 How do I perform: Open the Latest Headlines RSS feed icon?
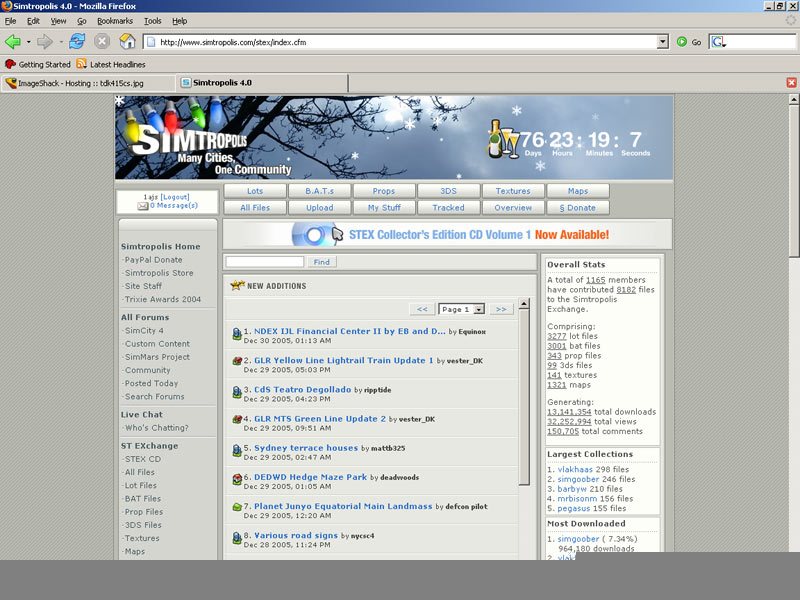pos(81,64)
